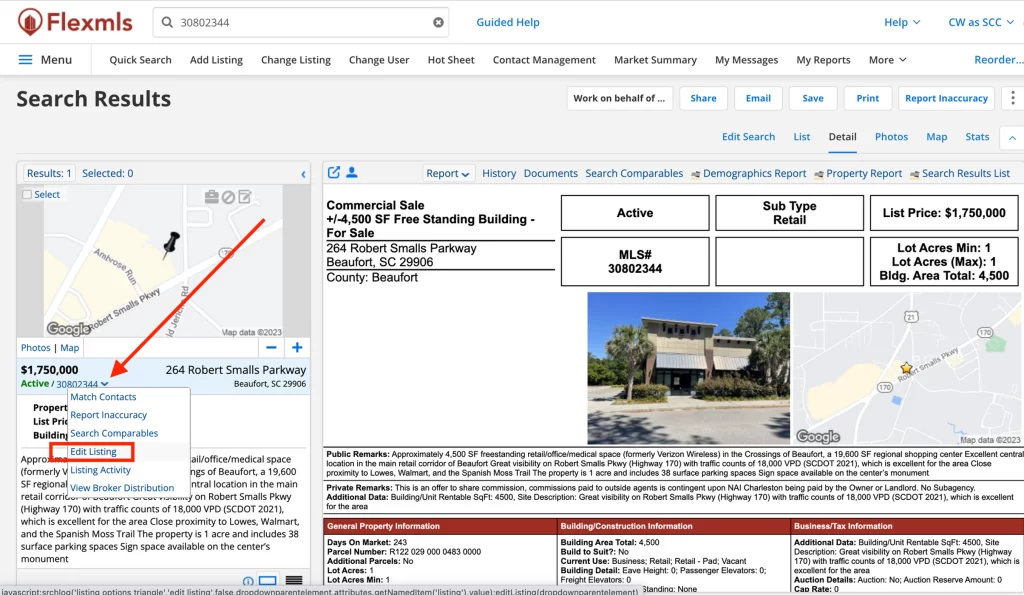
Task: Click the pencil edit icon on listing map
Action: (245, 197)
